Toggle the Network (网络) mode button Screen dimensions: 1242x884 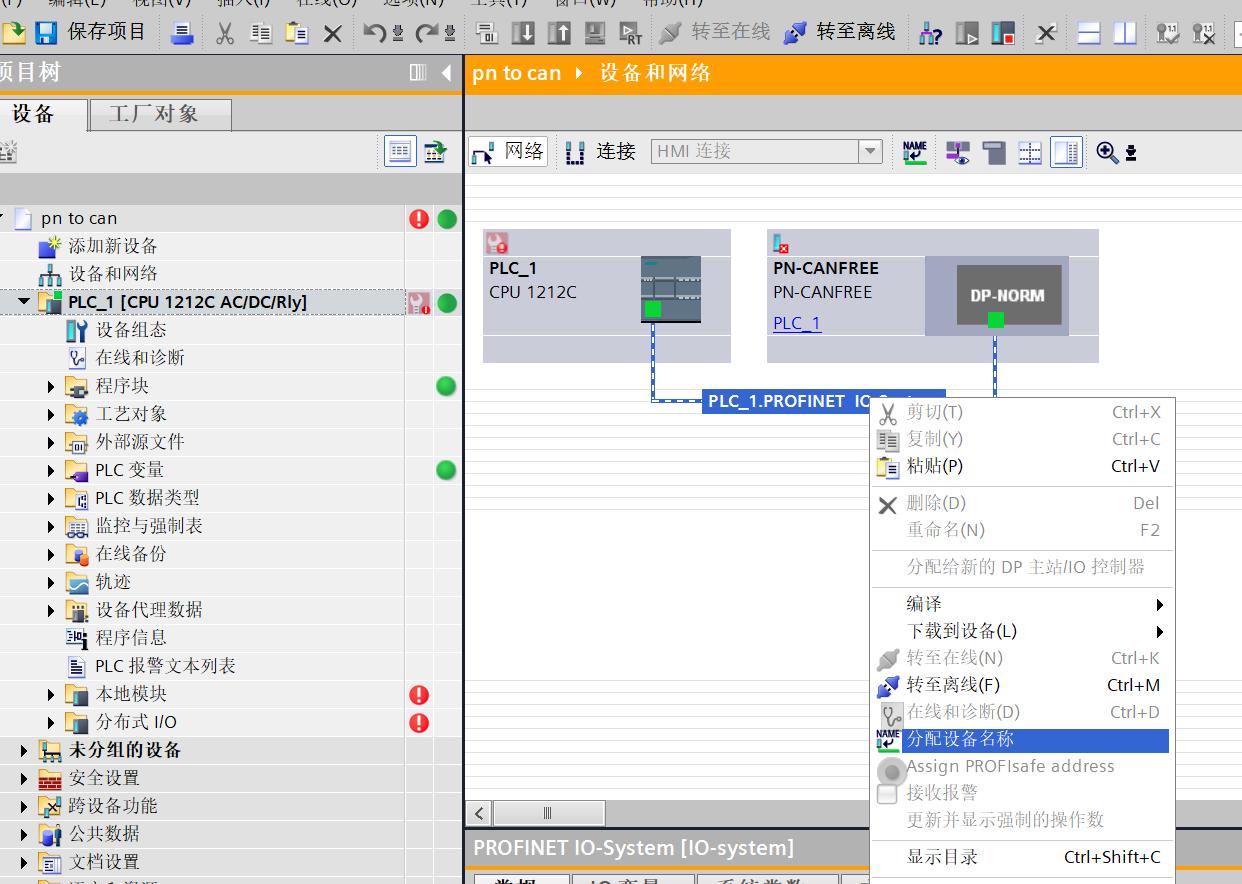pyautogui.click(x=508, y=152)
